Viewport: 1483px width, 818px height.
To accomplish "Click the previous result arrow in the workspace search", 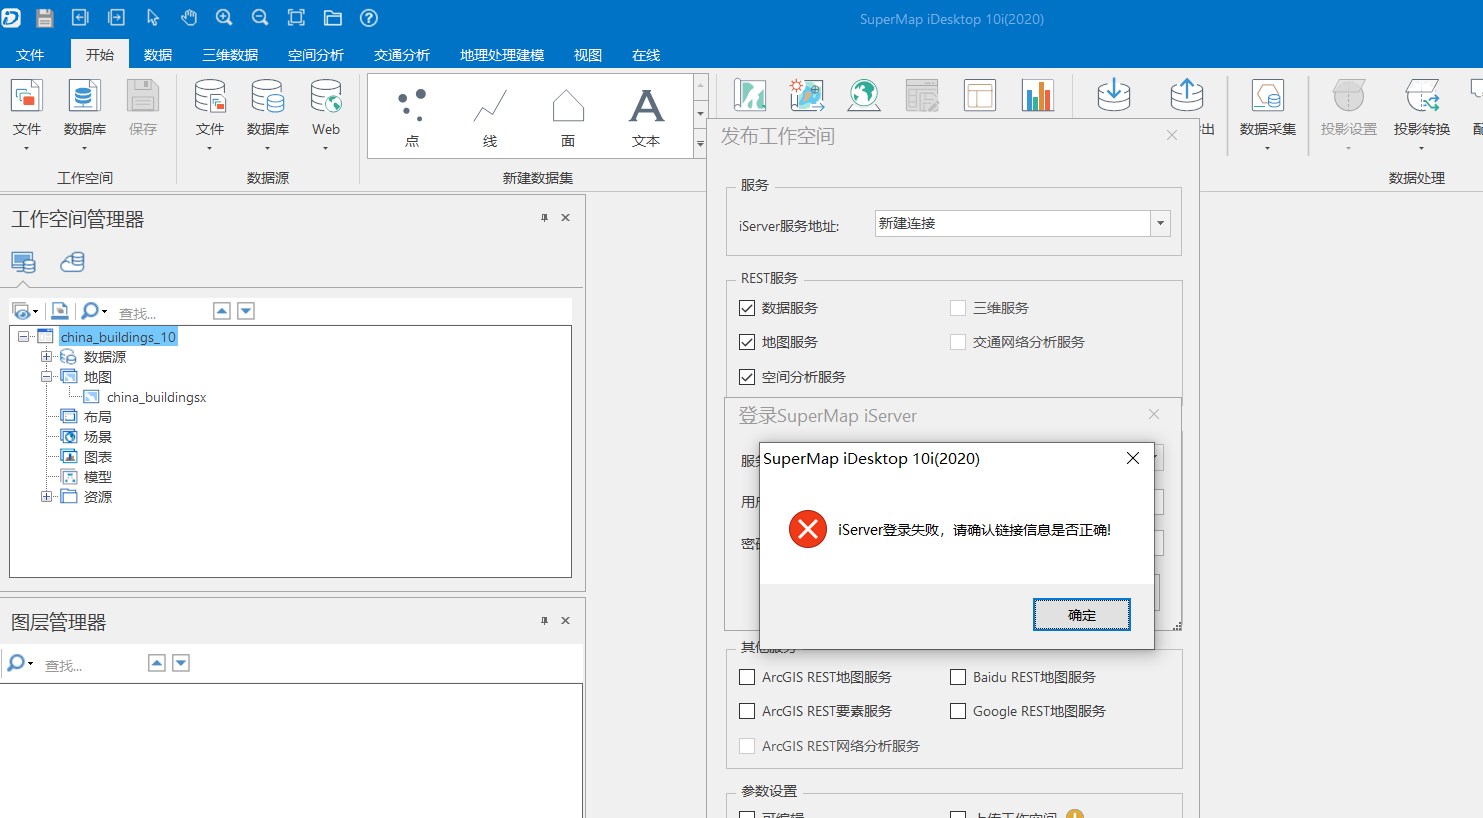I will (222, 311).
